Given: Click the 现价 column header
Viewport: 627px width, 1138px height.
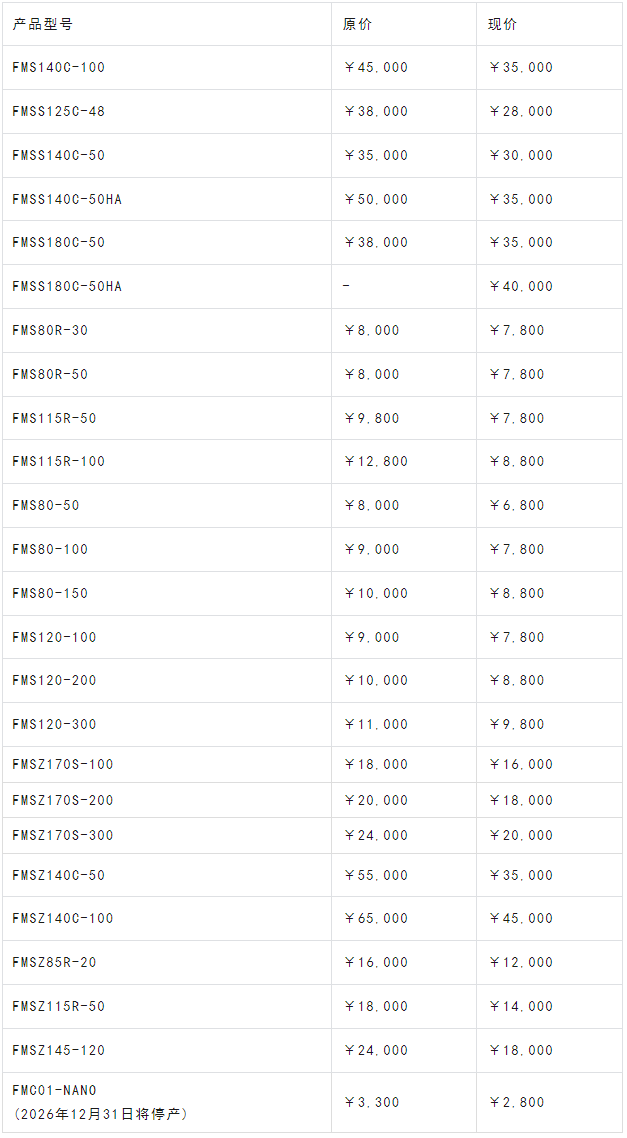Looking at the screenshot, I should 503,24.
